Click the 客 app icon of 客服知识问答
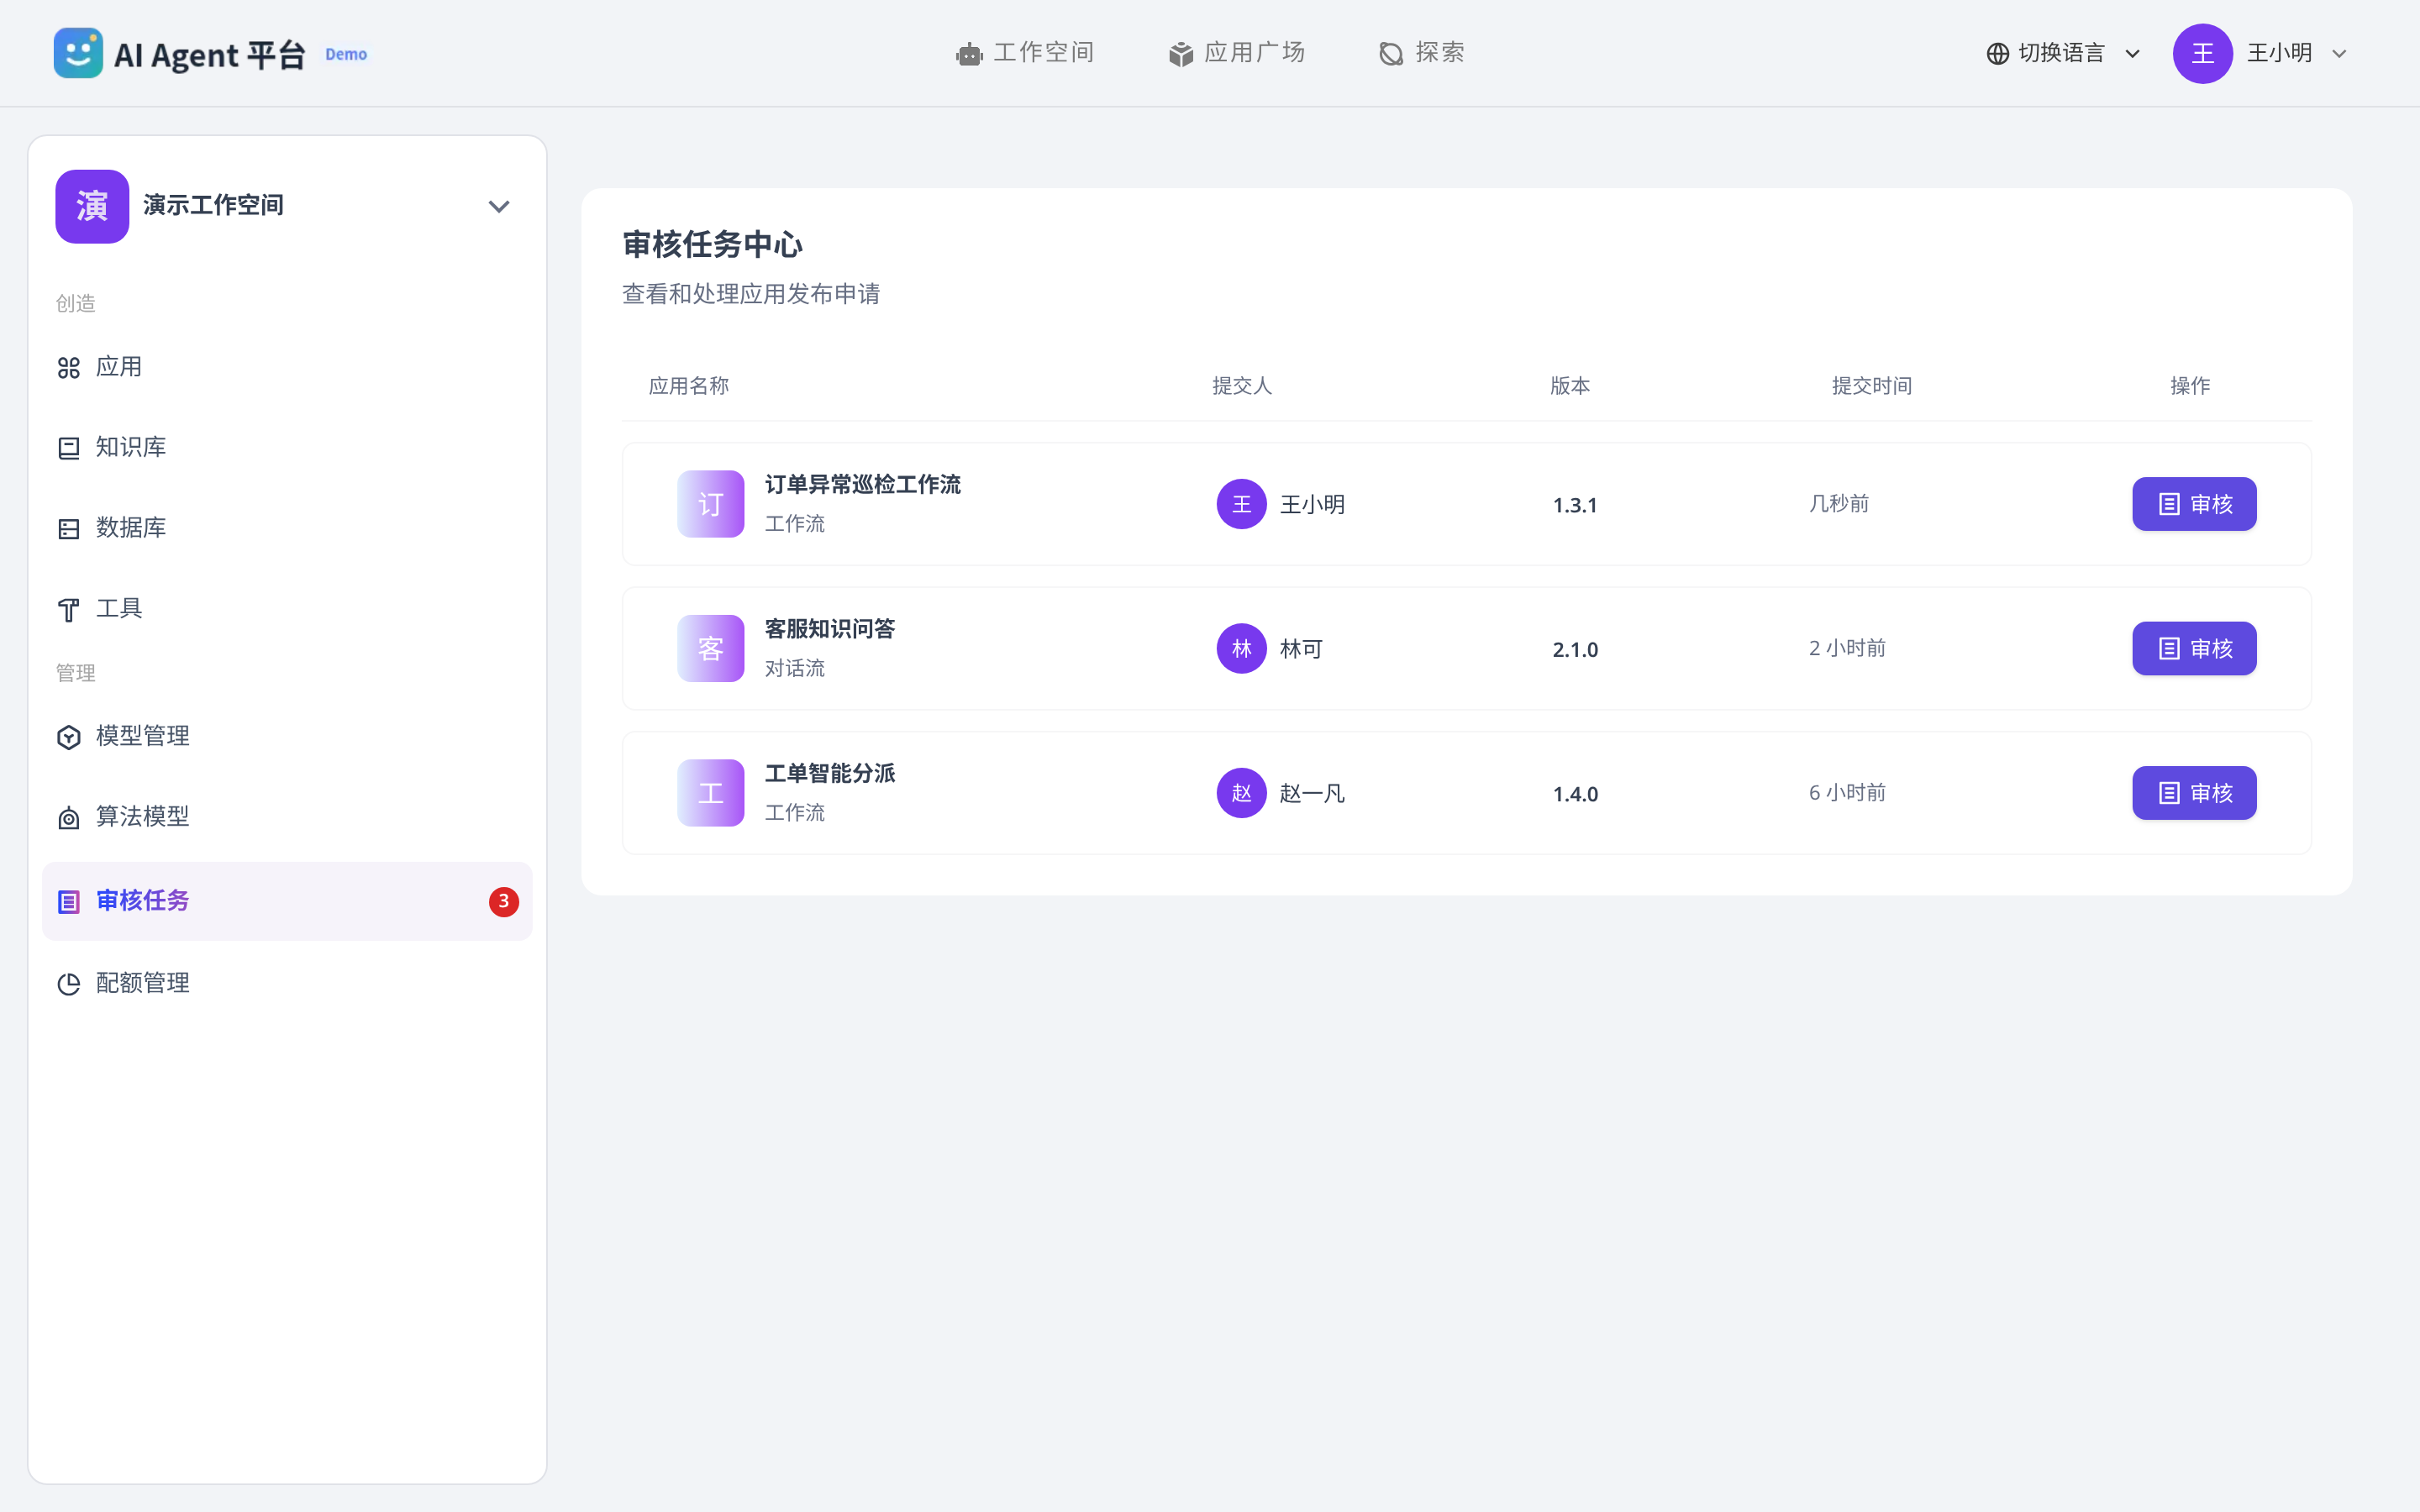 pyautogui.click(x=711, y=648)
